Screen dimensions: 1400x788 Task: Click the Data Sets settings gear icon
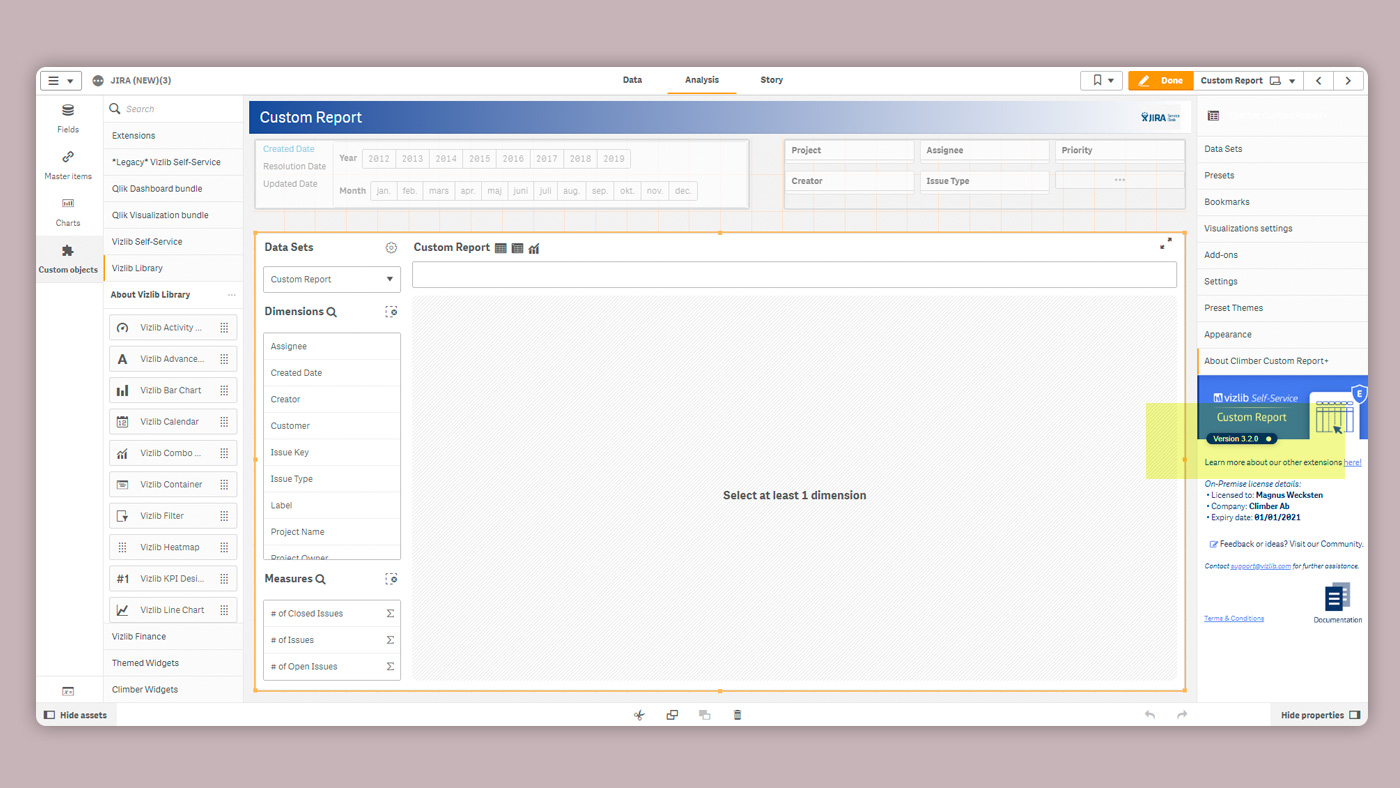pos(391,248)
